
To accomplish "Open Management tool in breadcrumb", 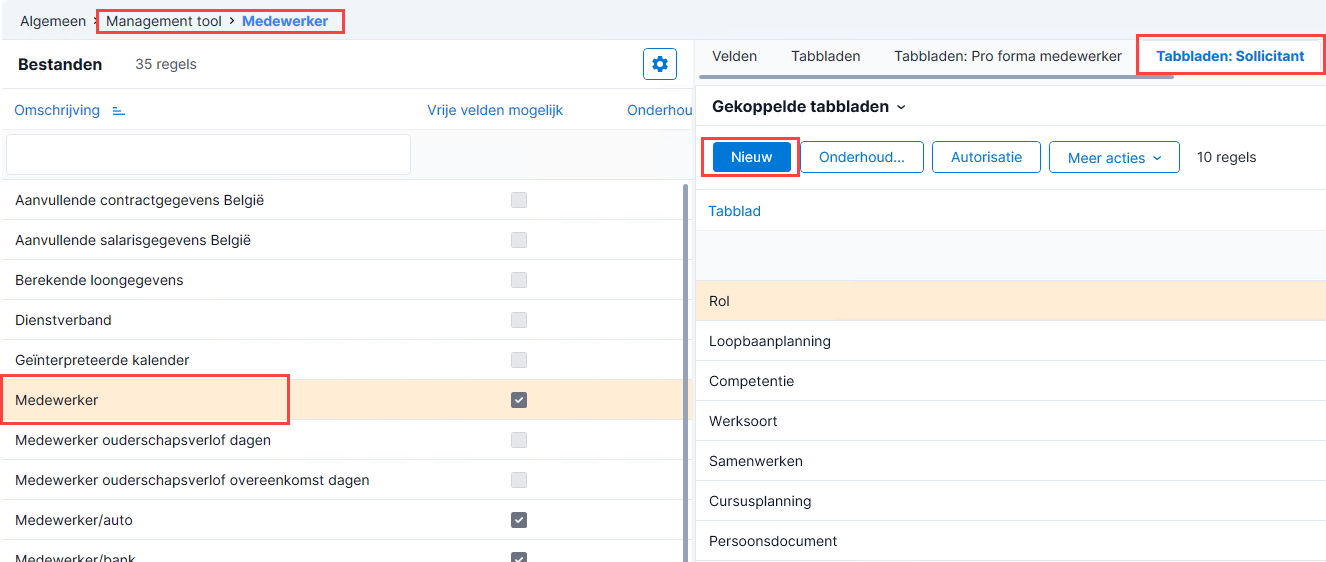I will point(164,21).
